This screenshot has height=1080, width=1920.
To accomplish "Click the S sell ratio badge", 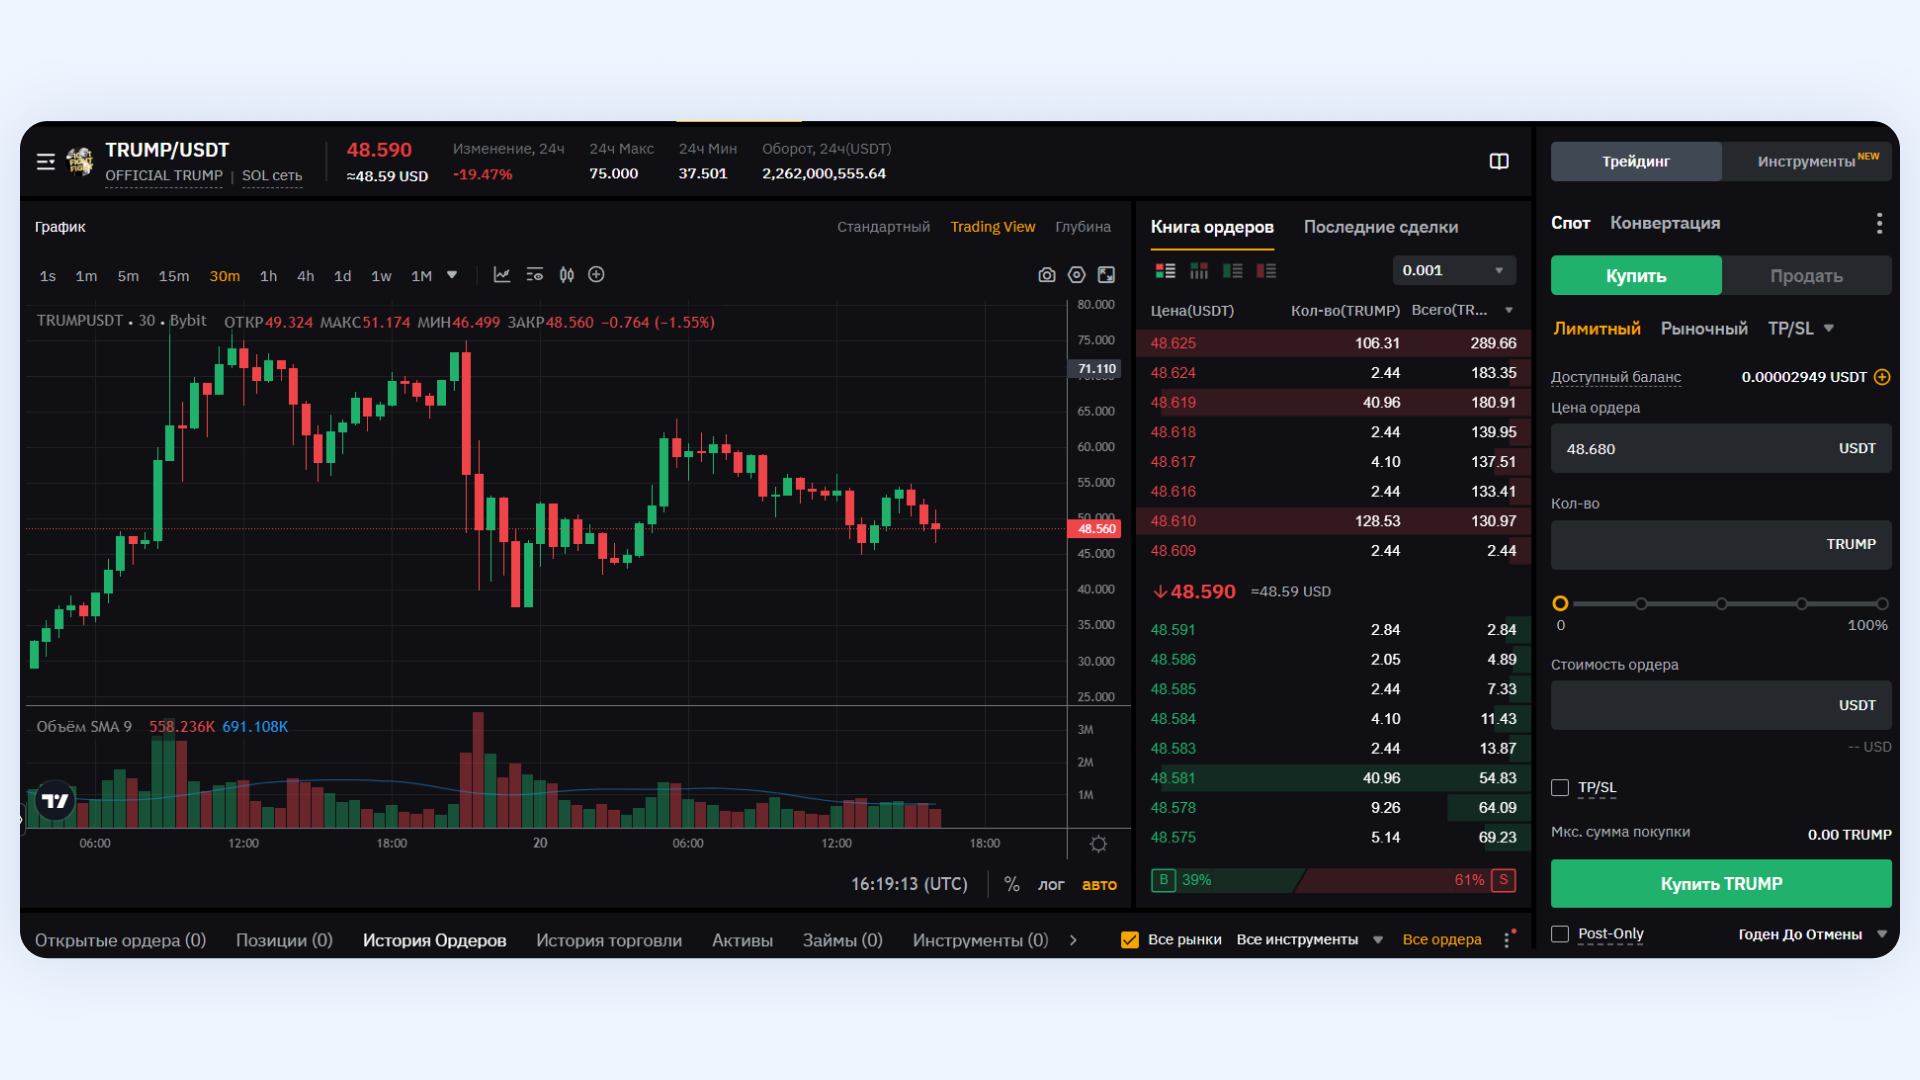I will 1504,880.
